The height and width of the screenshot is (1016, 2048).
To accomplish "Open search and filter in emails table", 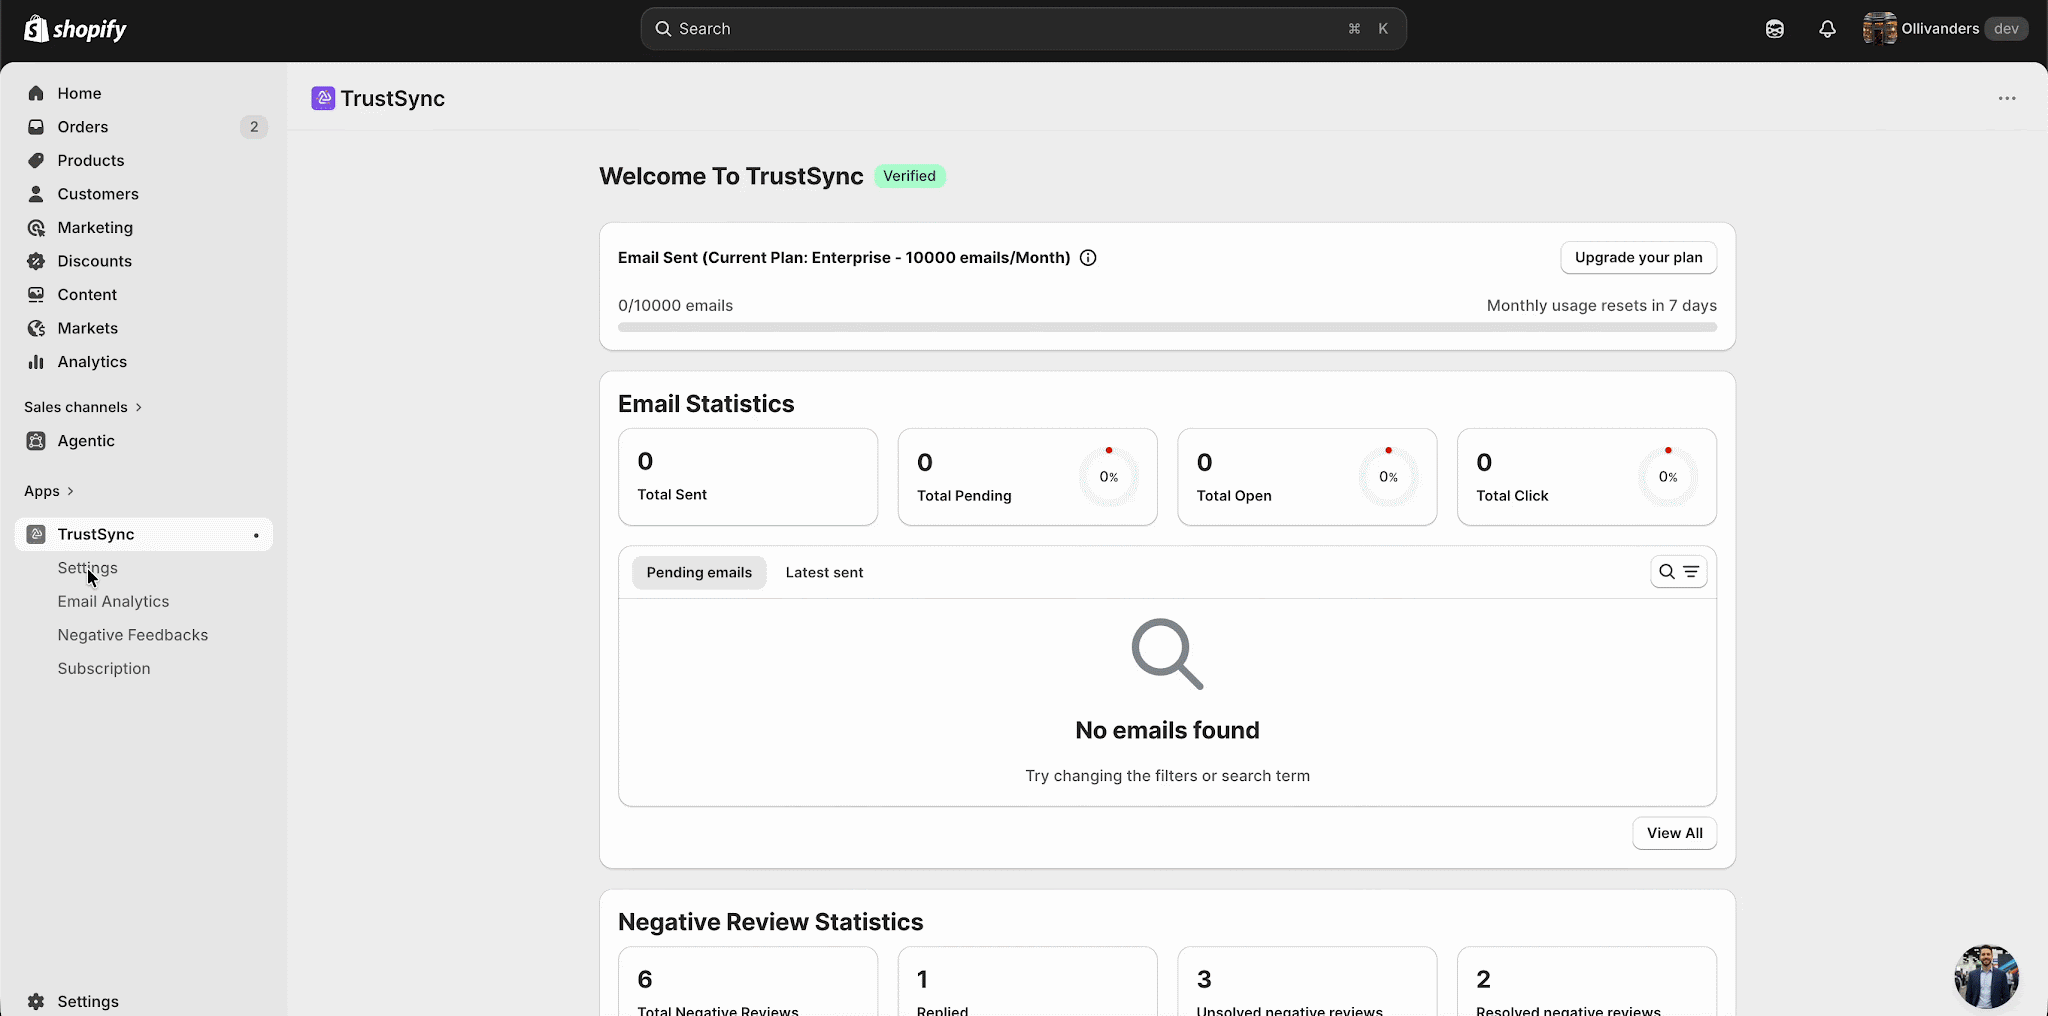I will [x=1679, y=572].
